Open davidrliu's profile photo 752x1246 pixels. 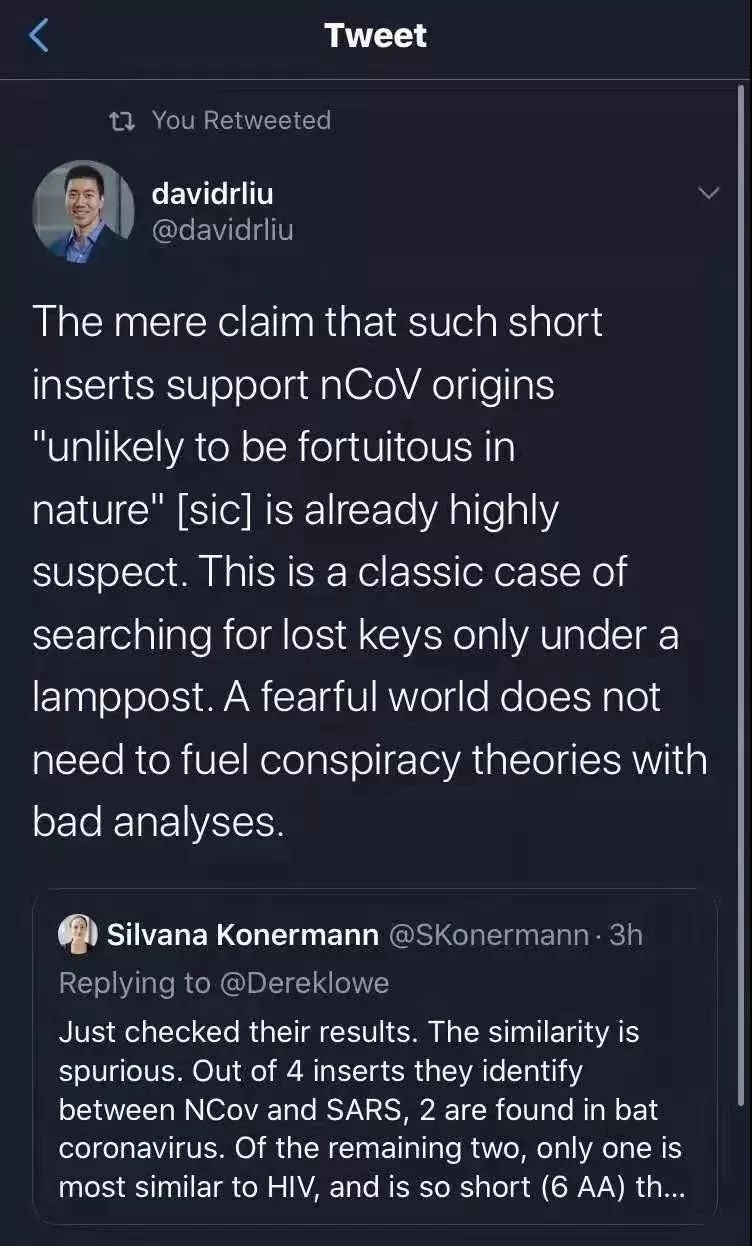(x=83, y=211)
